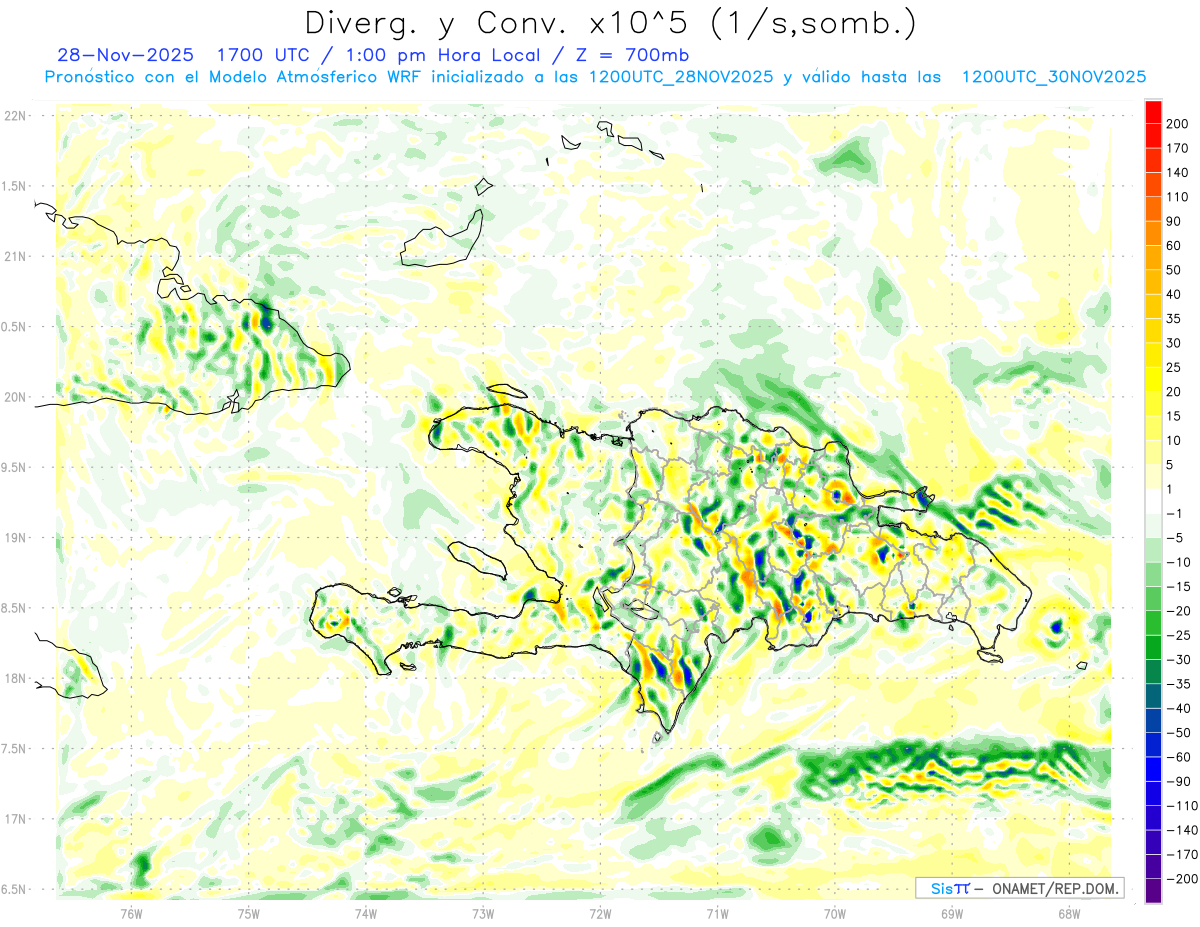The width and height of the screenshot is (1200, 927).
Task: Click the "18N" latitude label
Action: [14, 678]
